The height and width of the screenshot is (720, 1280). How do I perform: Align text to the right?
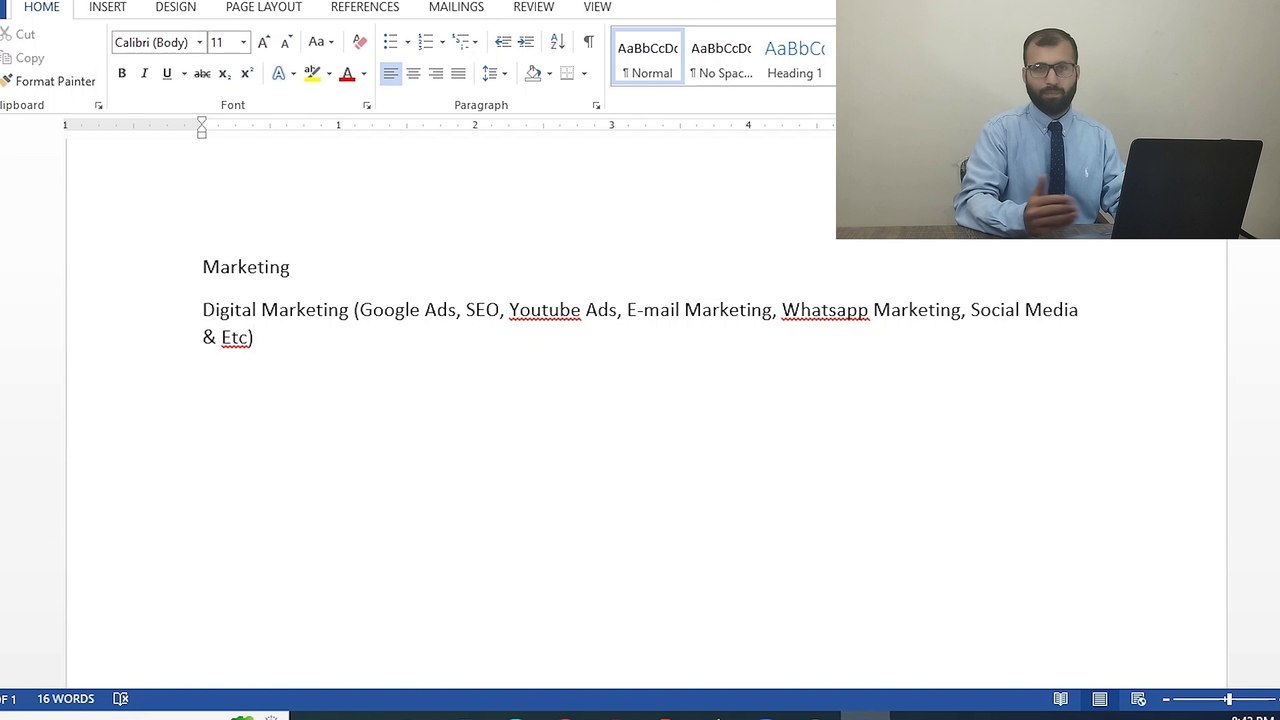pyautogui.click(x=436, y=73)
